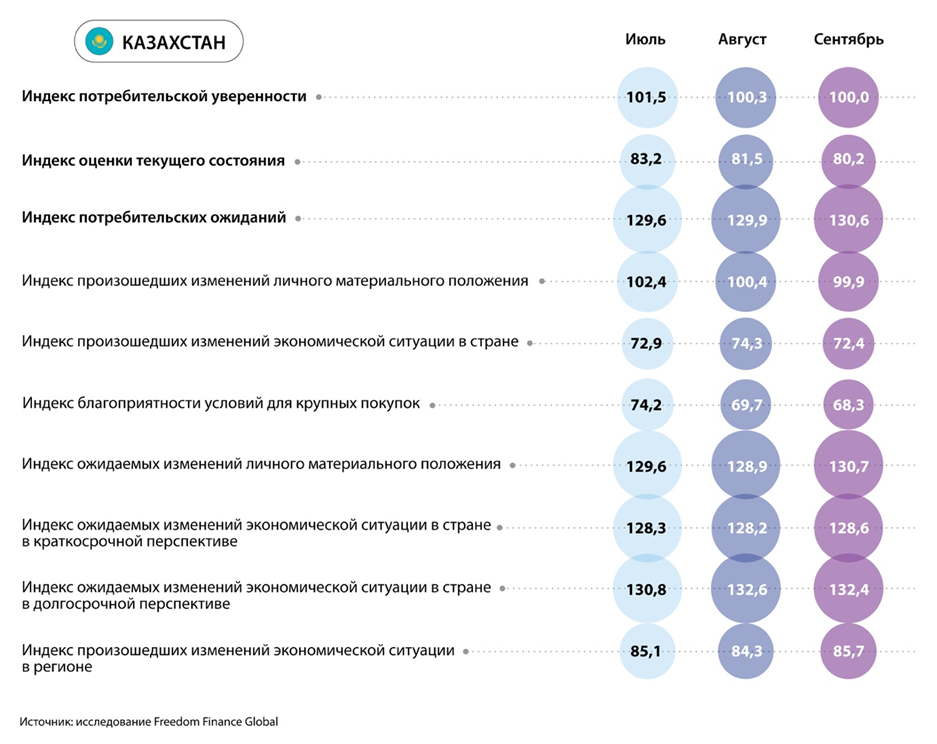Click the 68,3 September bubble
937x744 pixels.
[x=848, y=405]
